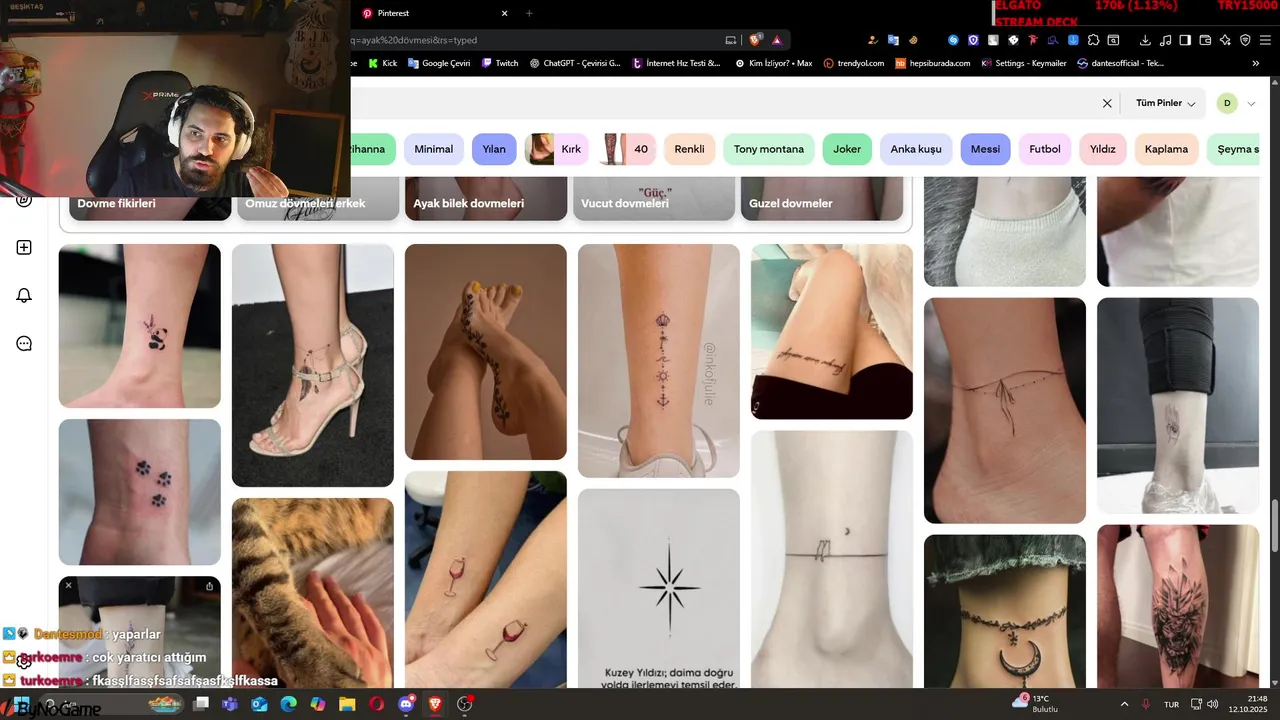Click the media control music note icon
Screen dimensions: 1280x720
[x=1165, y=40]
